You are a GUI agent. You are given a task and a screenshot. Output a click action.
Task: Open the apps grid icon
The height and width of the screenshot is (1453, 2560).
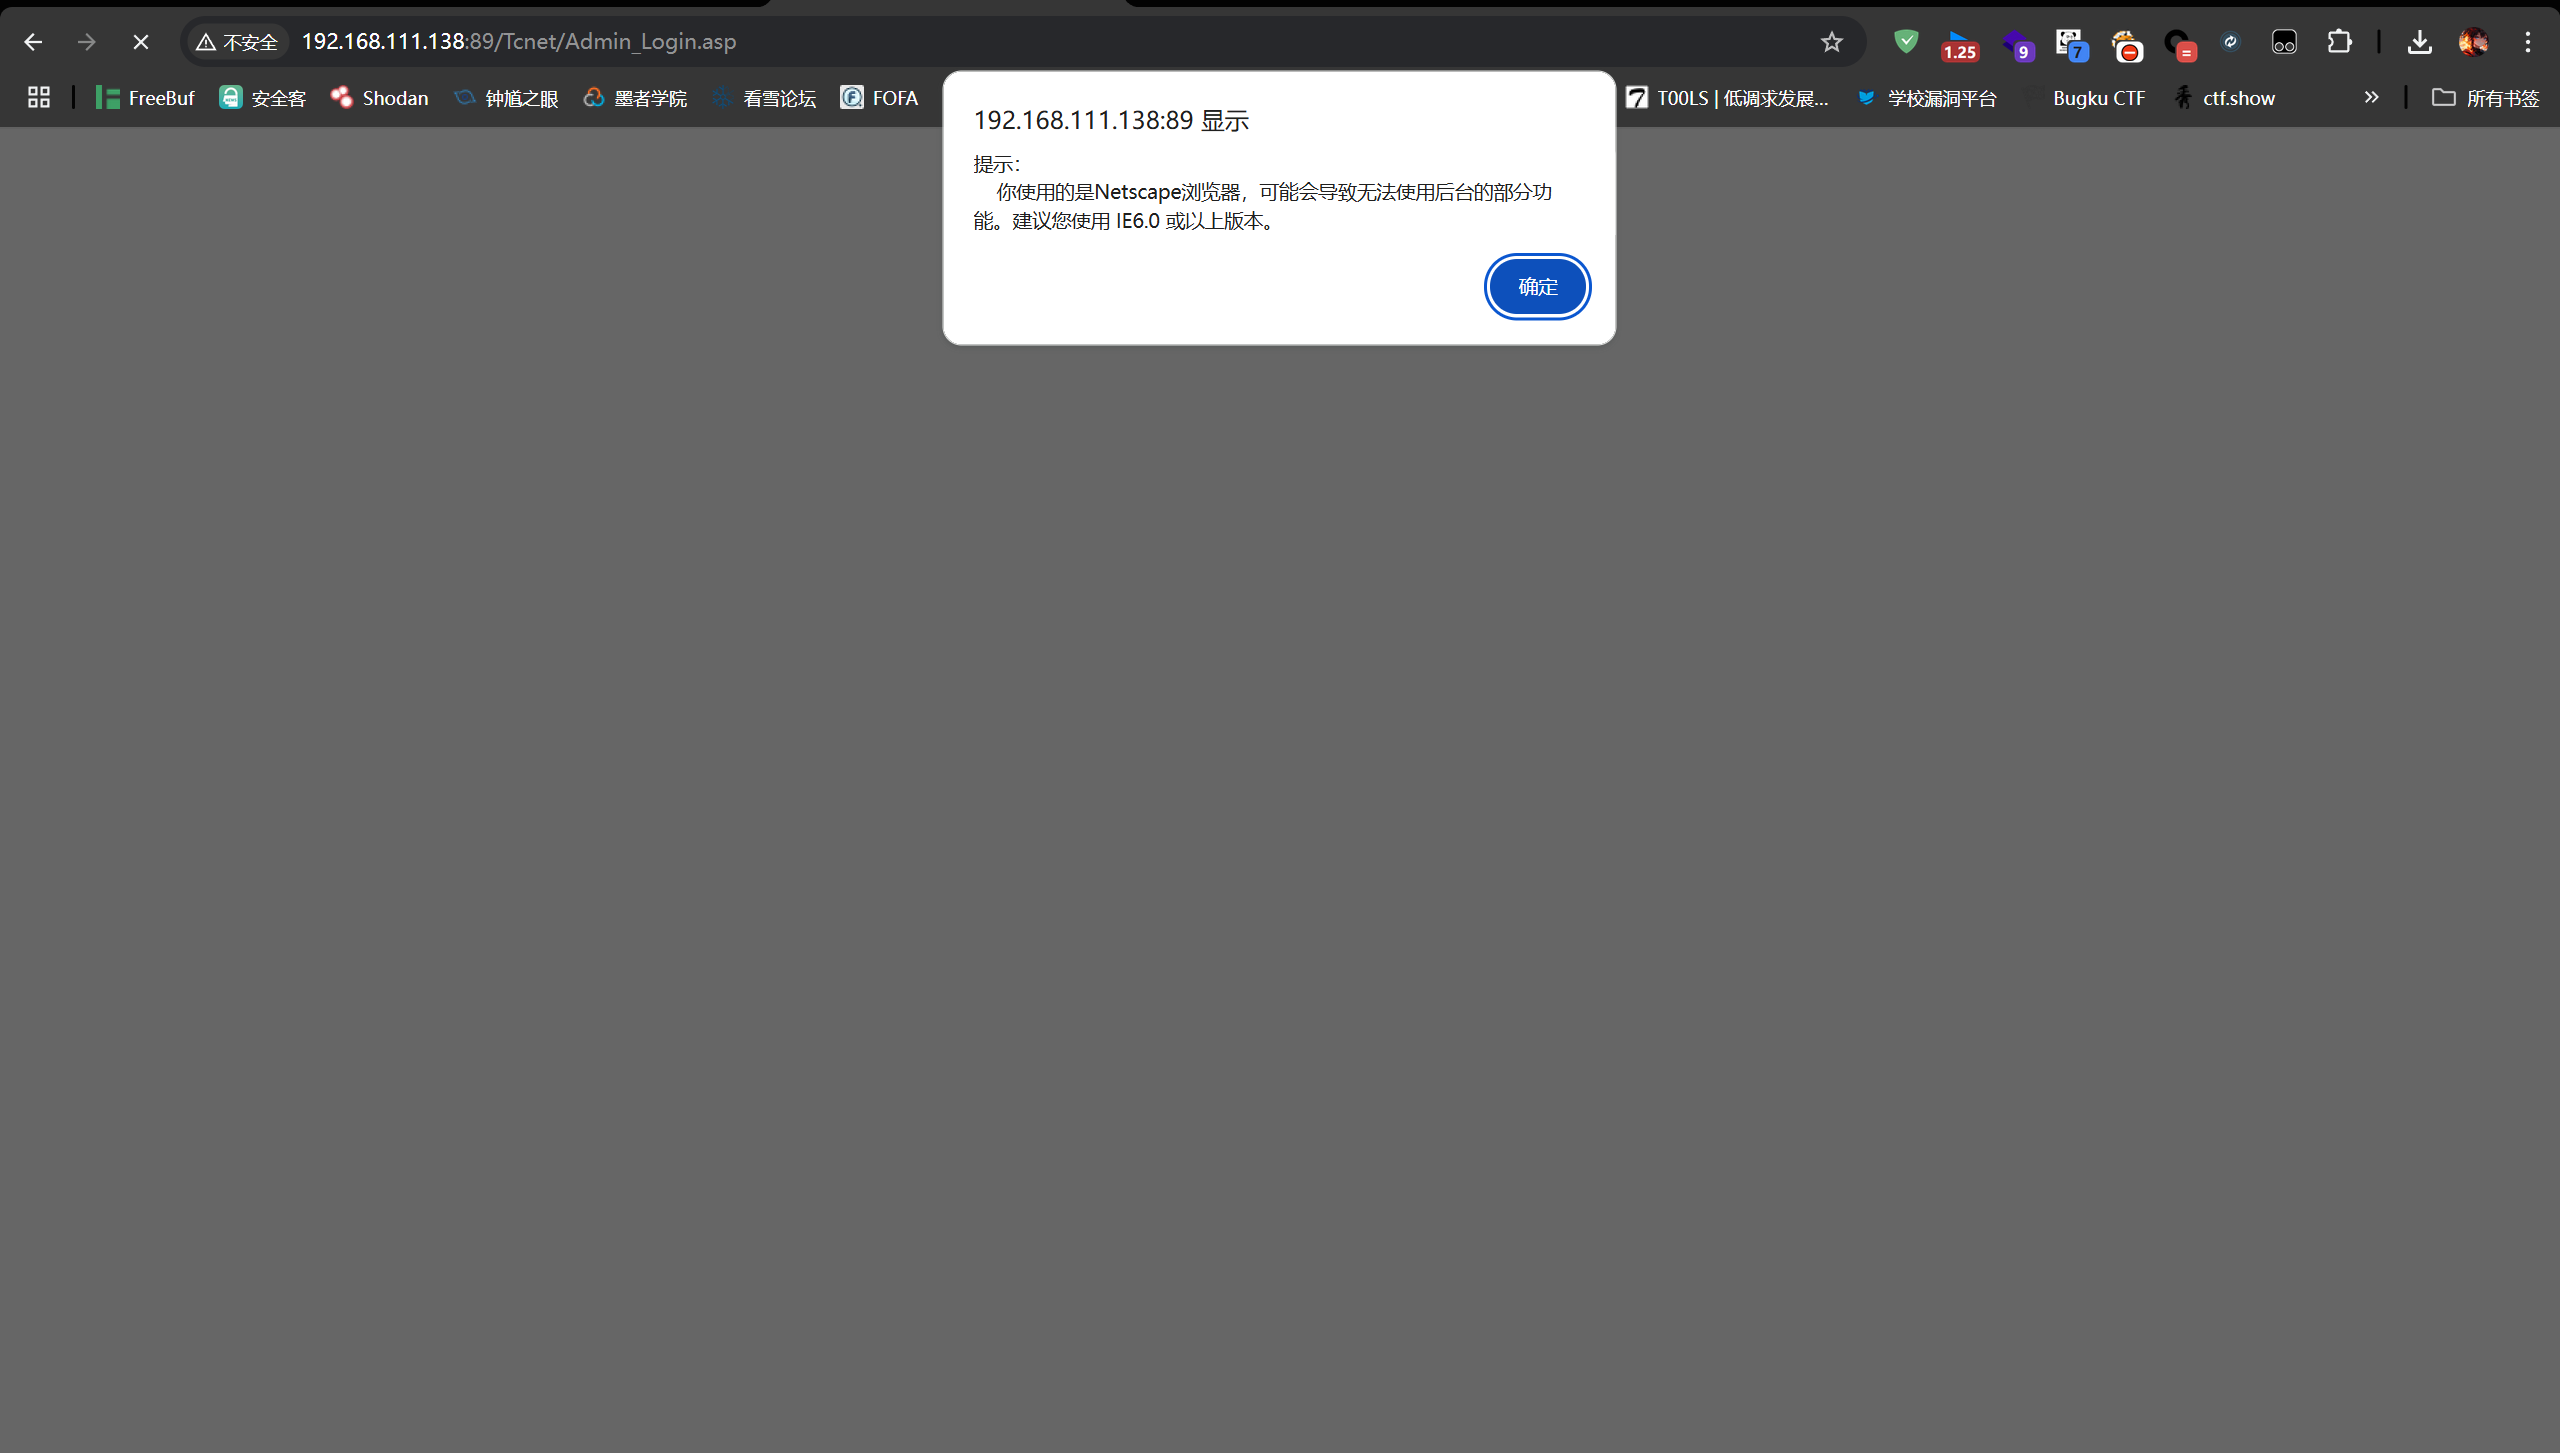pos(39,97)
